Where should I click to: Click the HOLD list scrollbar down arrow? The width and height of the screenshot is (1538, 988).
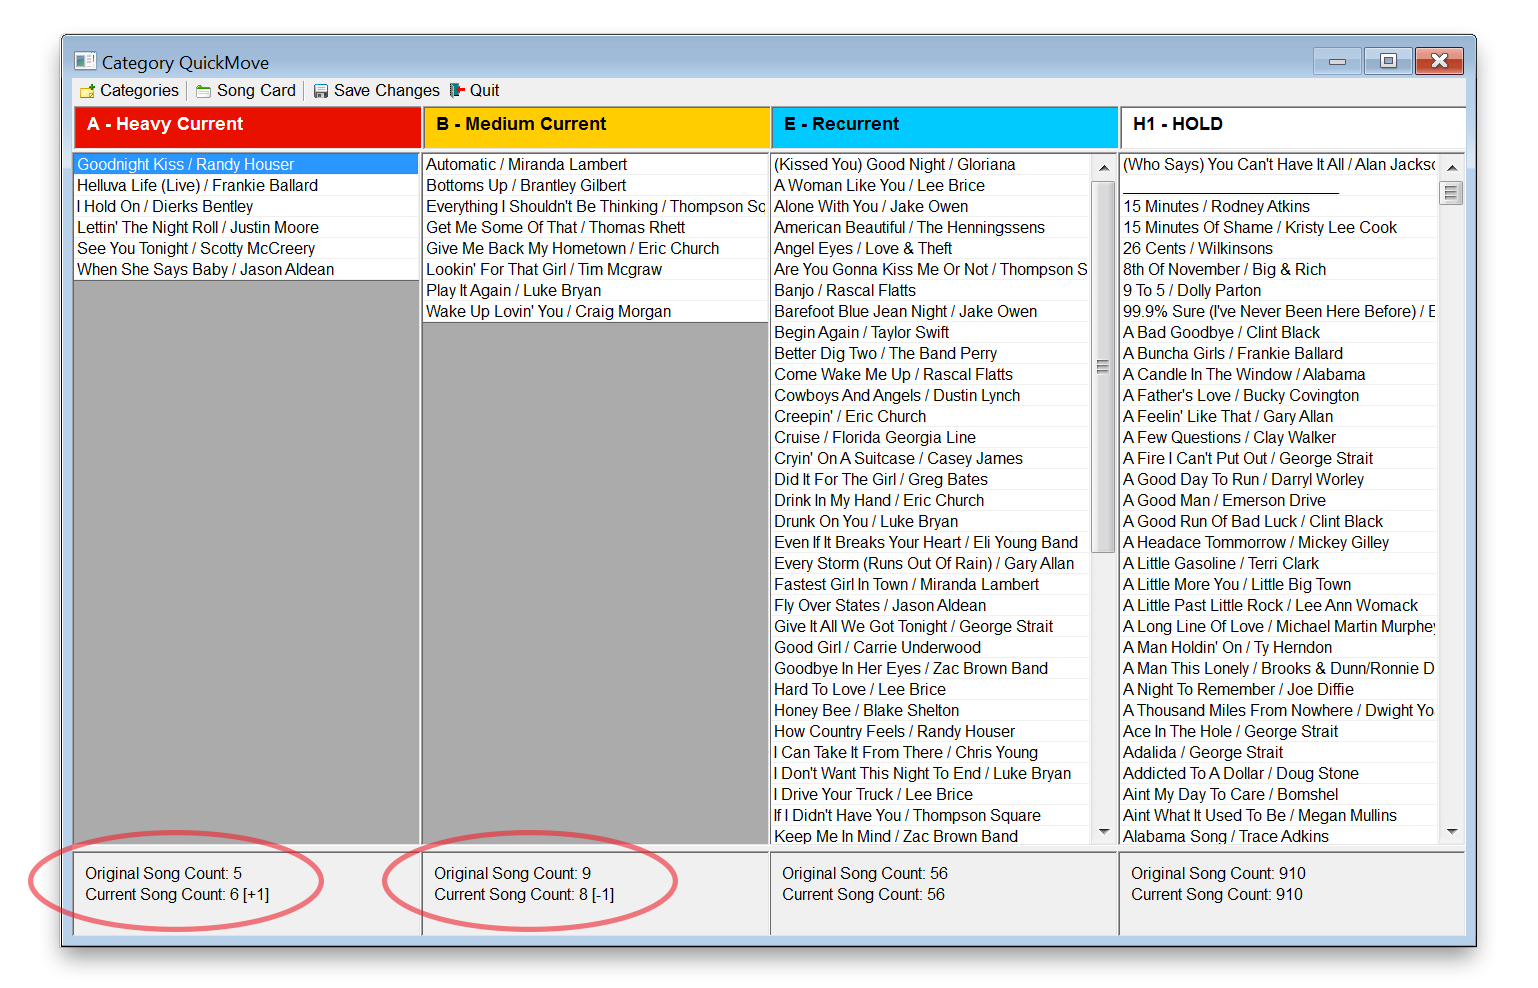coord(1452,832)
